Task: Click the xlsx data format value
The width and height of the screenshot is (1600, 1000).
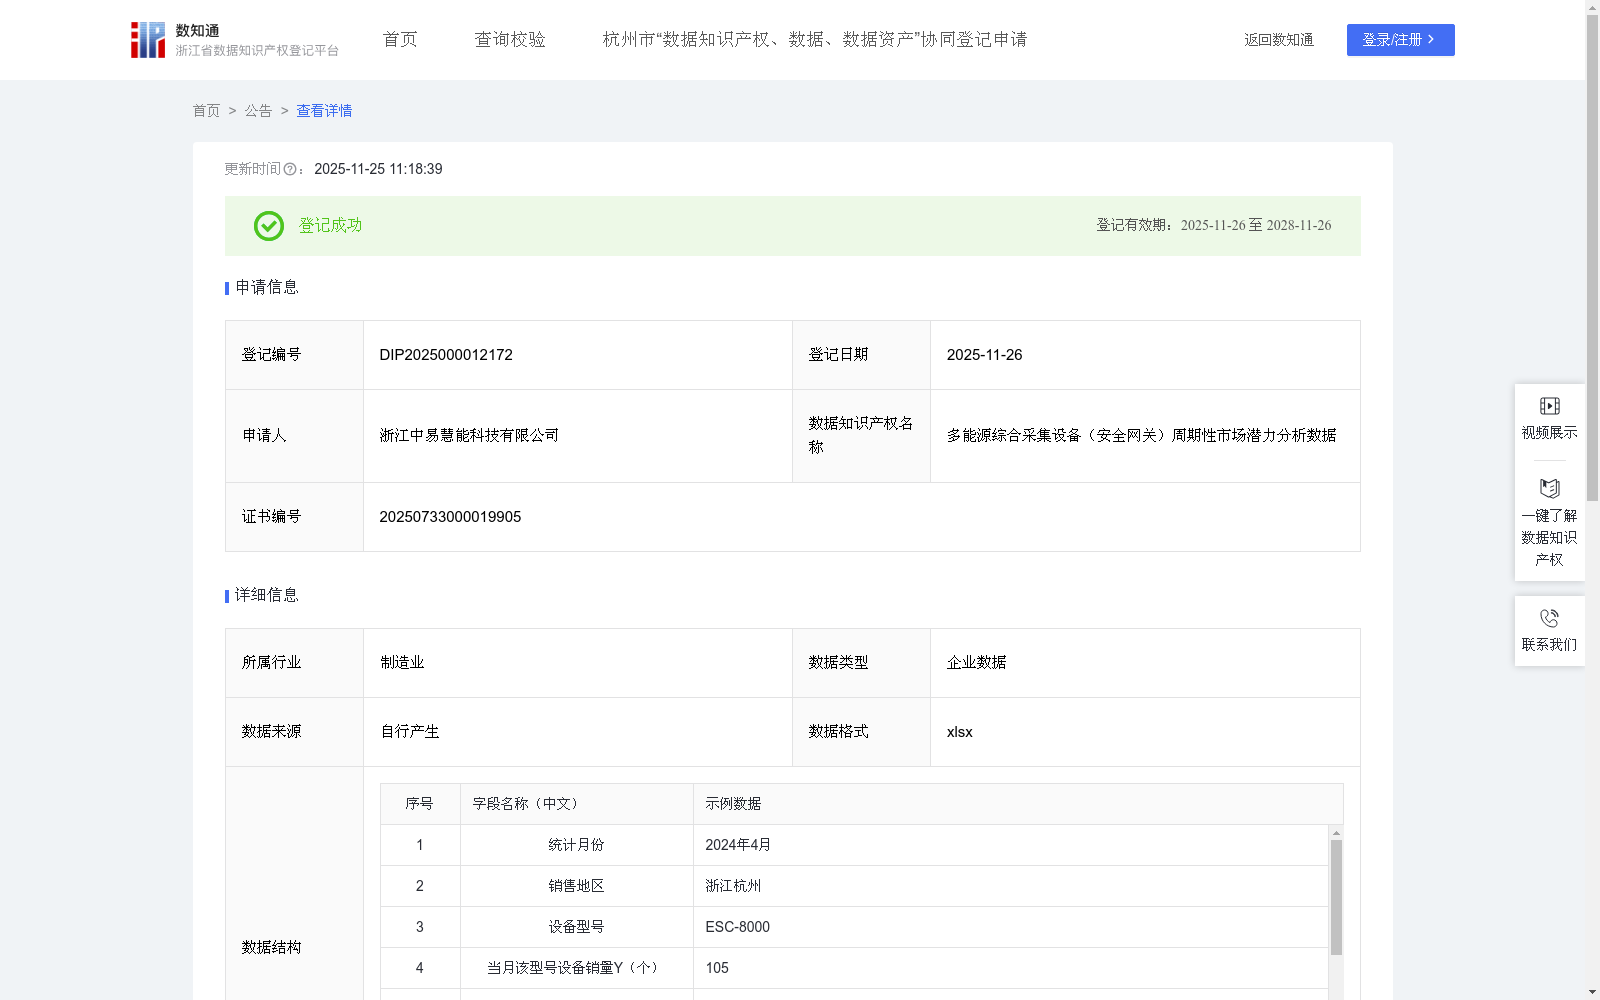Action: tap(959, 732)
